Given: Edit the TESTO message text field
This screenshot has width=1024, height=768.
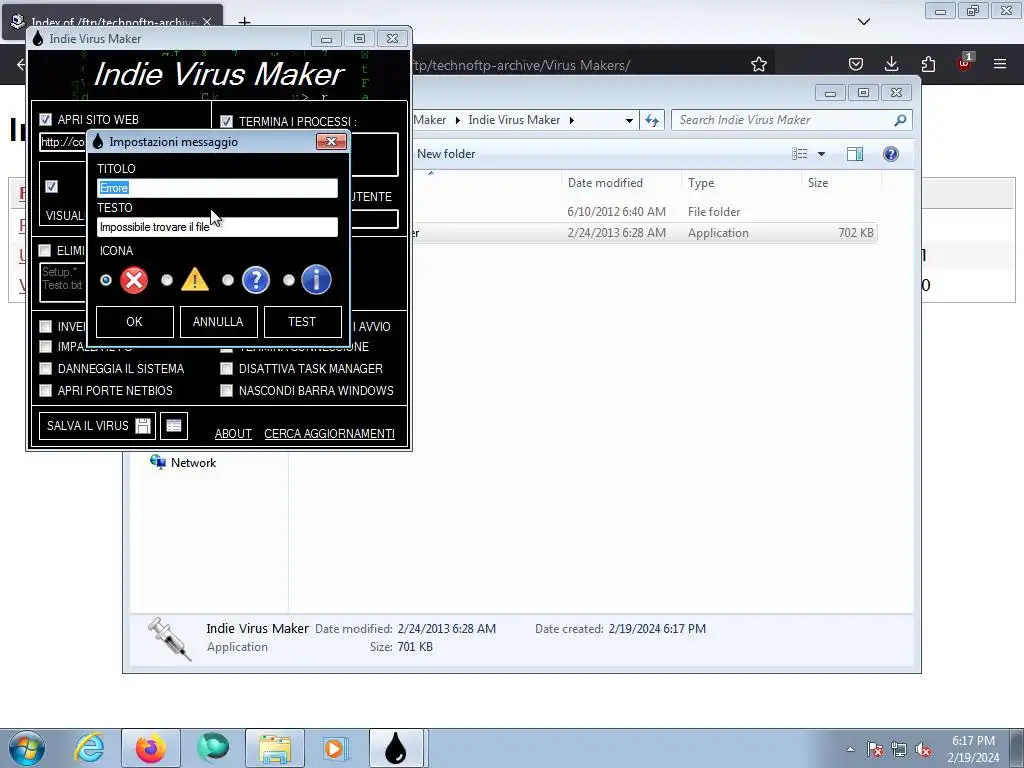Looking at the screenshot, I should [217, 227].
